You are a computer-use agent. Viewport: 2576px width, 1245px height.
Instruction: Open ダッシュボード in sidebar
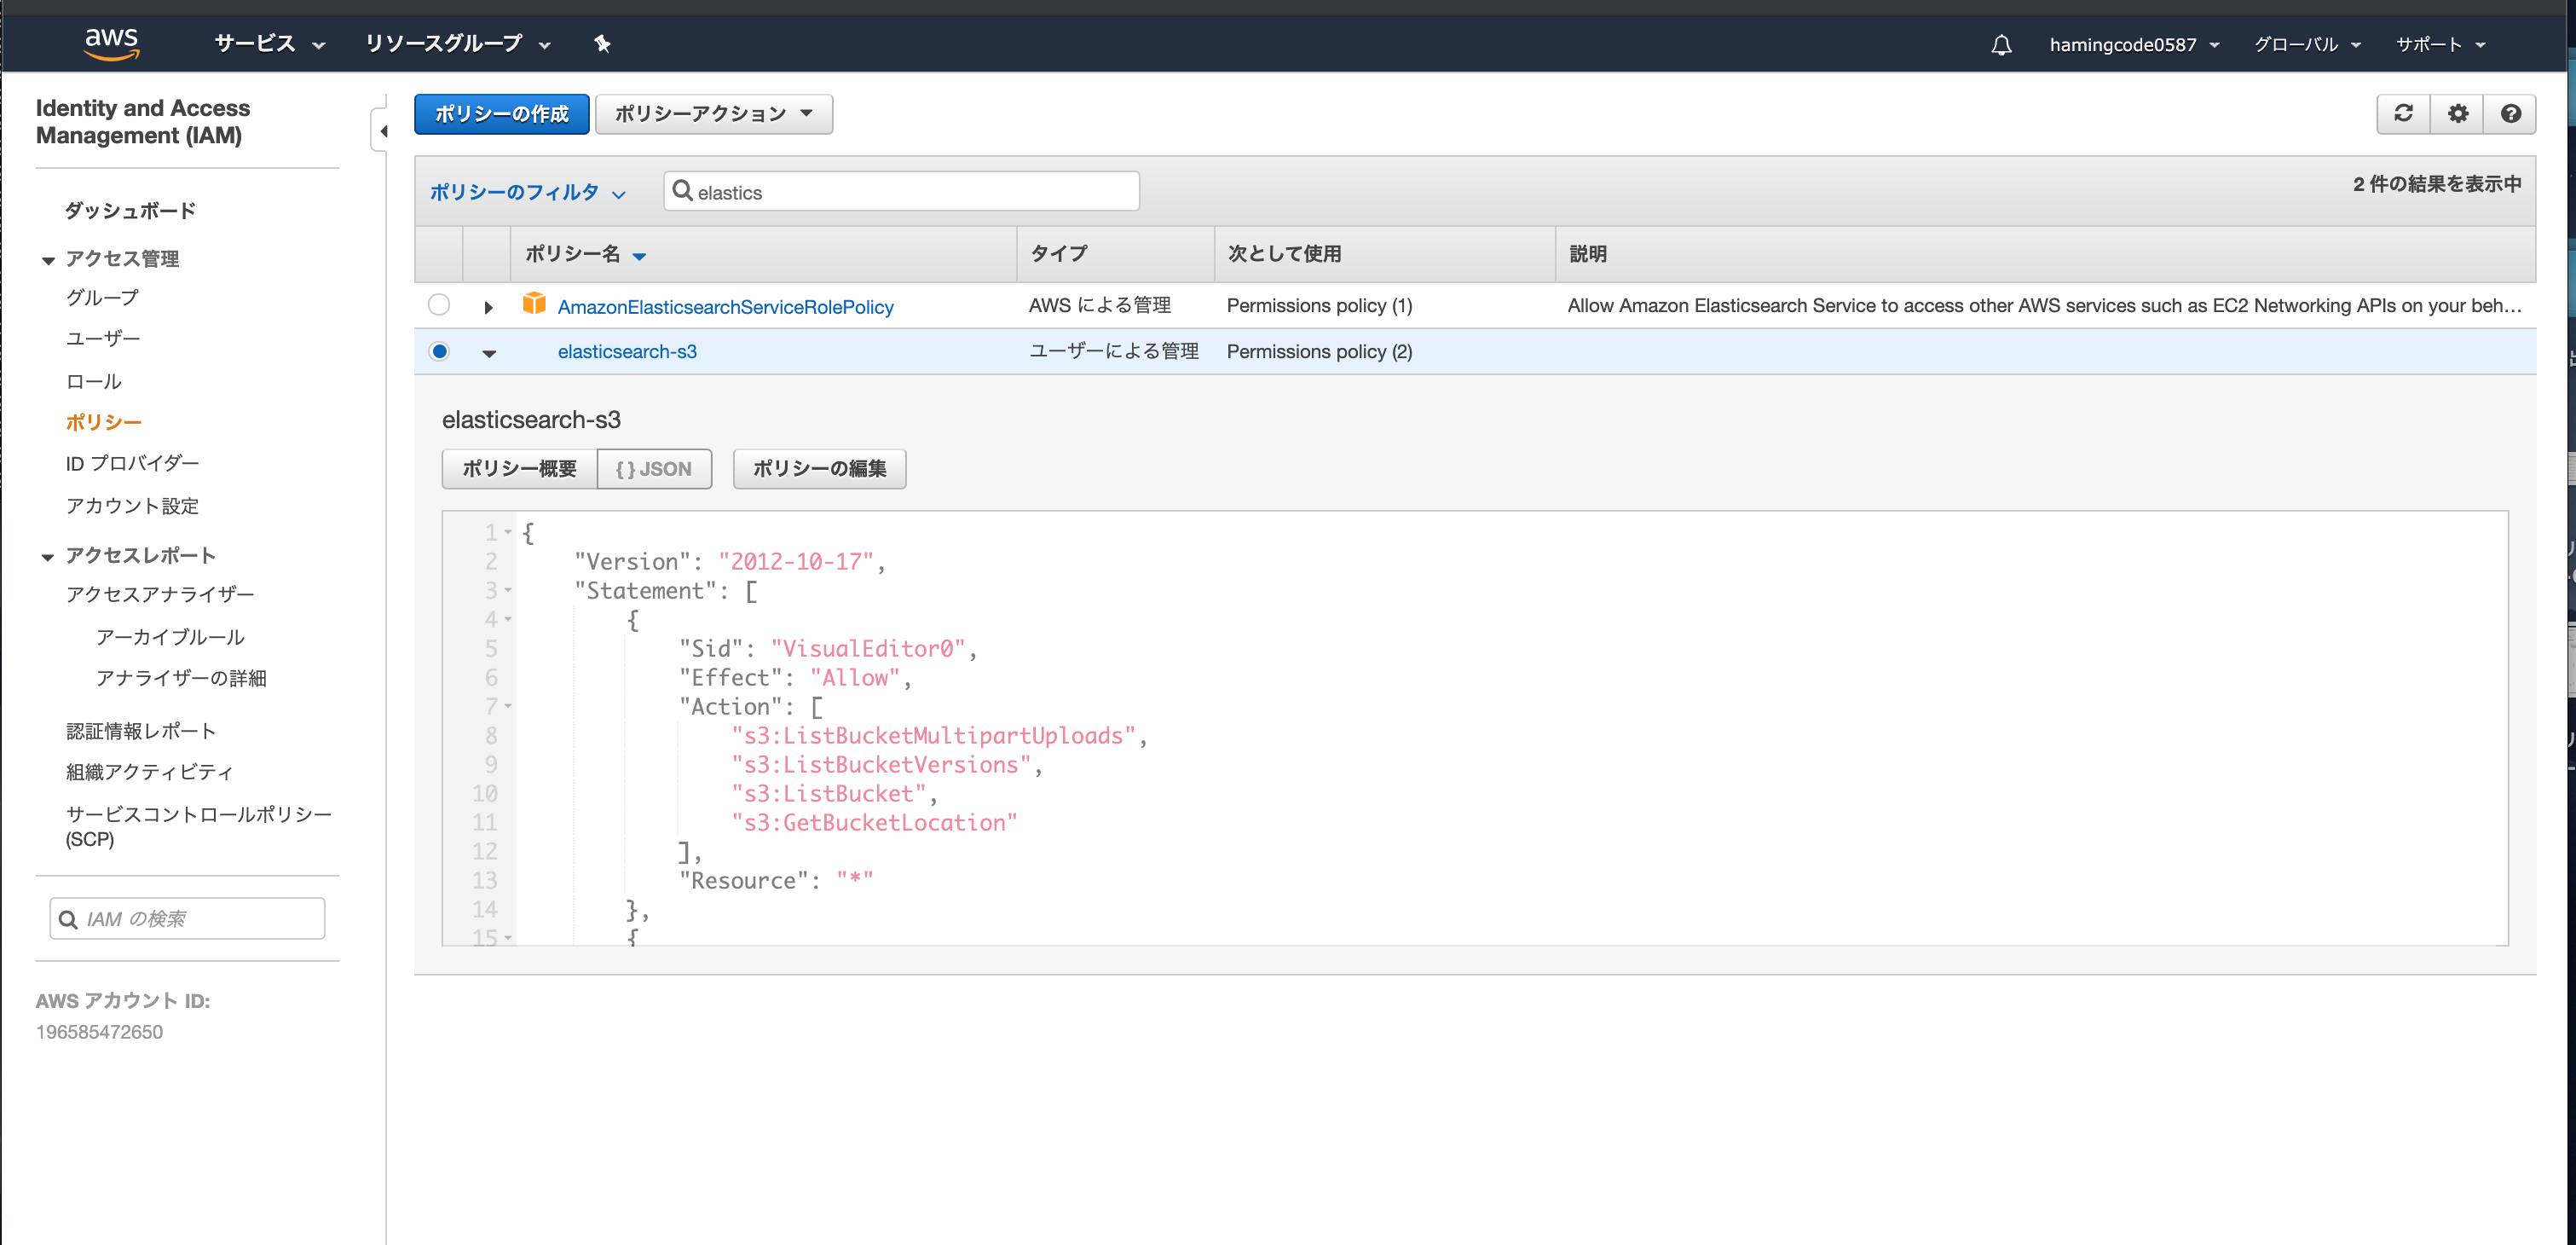(x=130, y=210)
